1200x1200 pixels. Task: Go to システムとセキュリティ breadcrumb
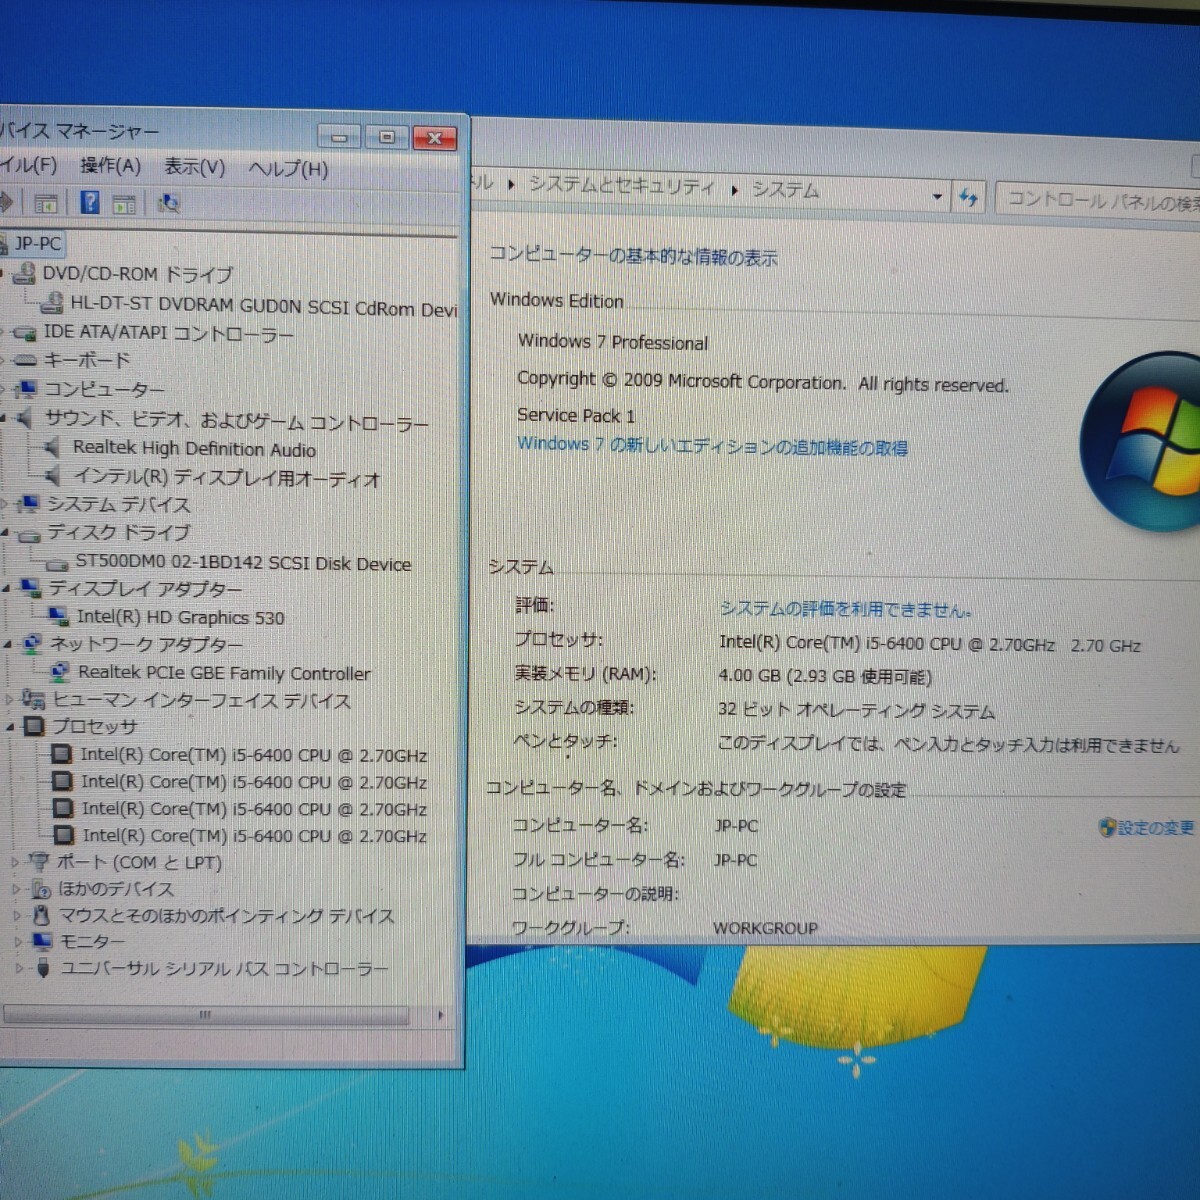pos(621,186)
